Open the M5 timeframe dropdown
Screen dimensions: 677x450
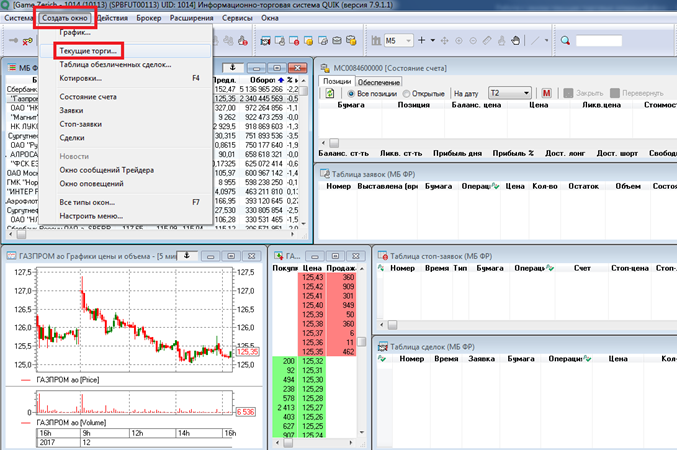coord(399,41)
